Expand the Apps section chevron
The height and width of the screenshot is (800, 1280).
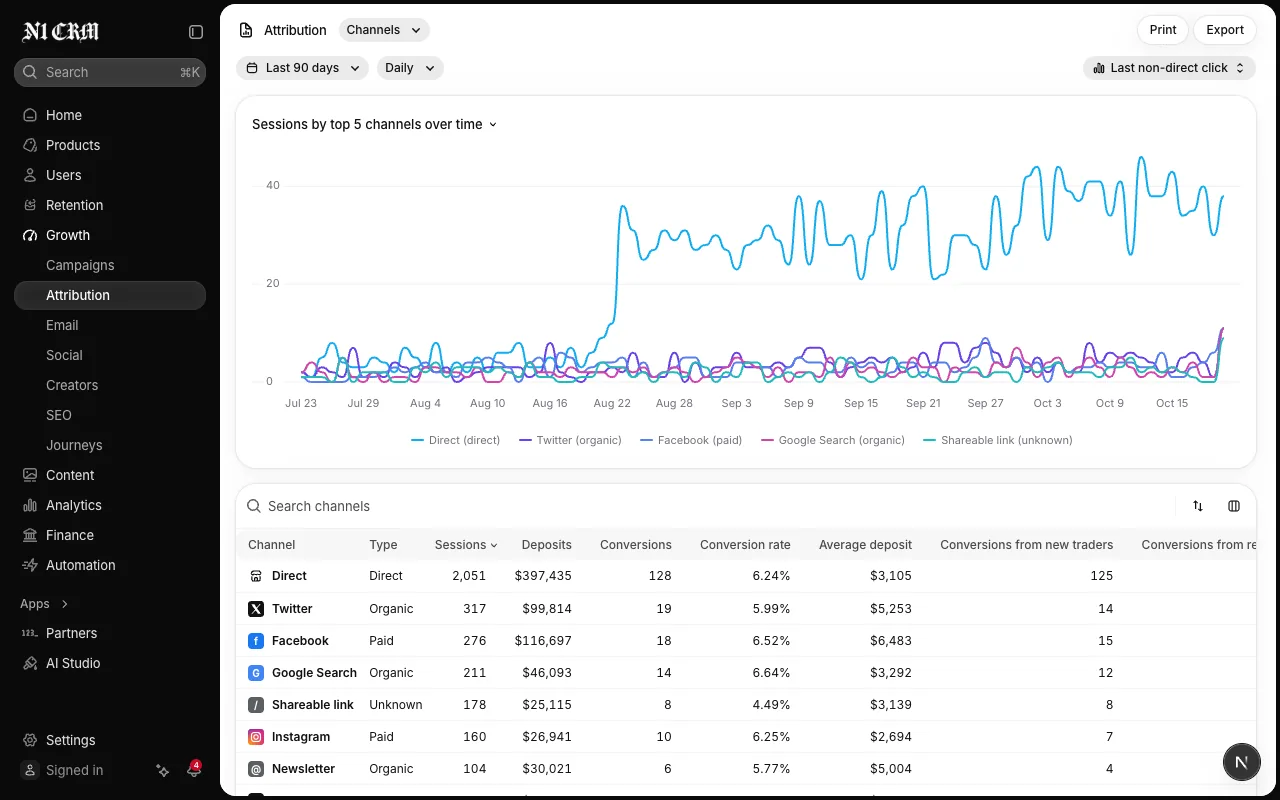(65, 604)
